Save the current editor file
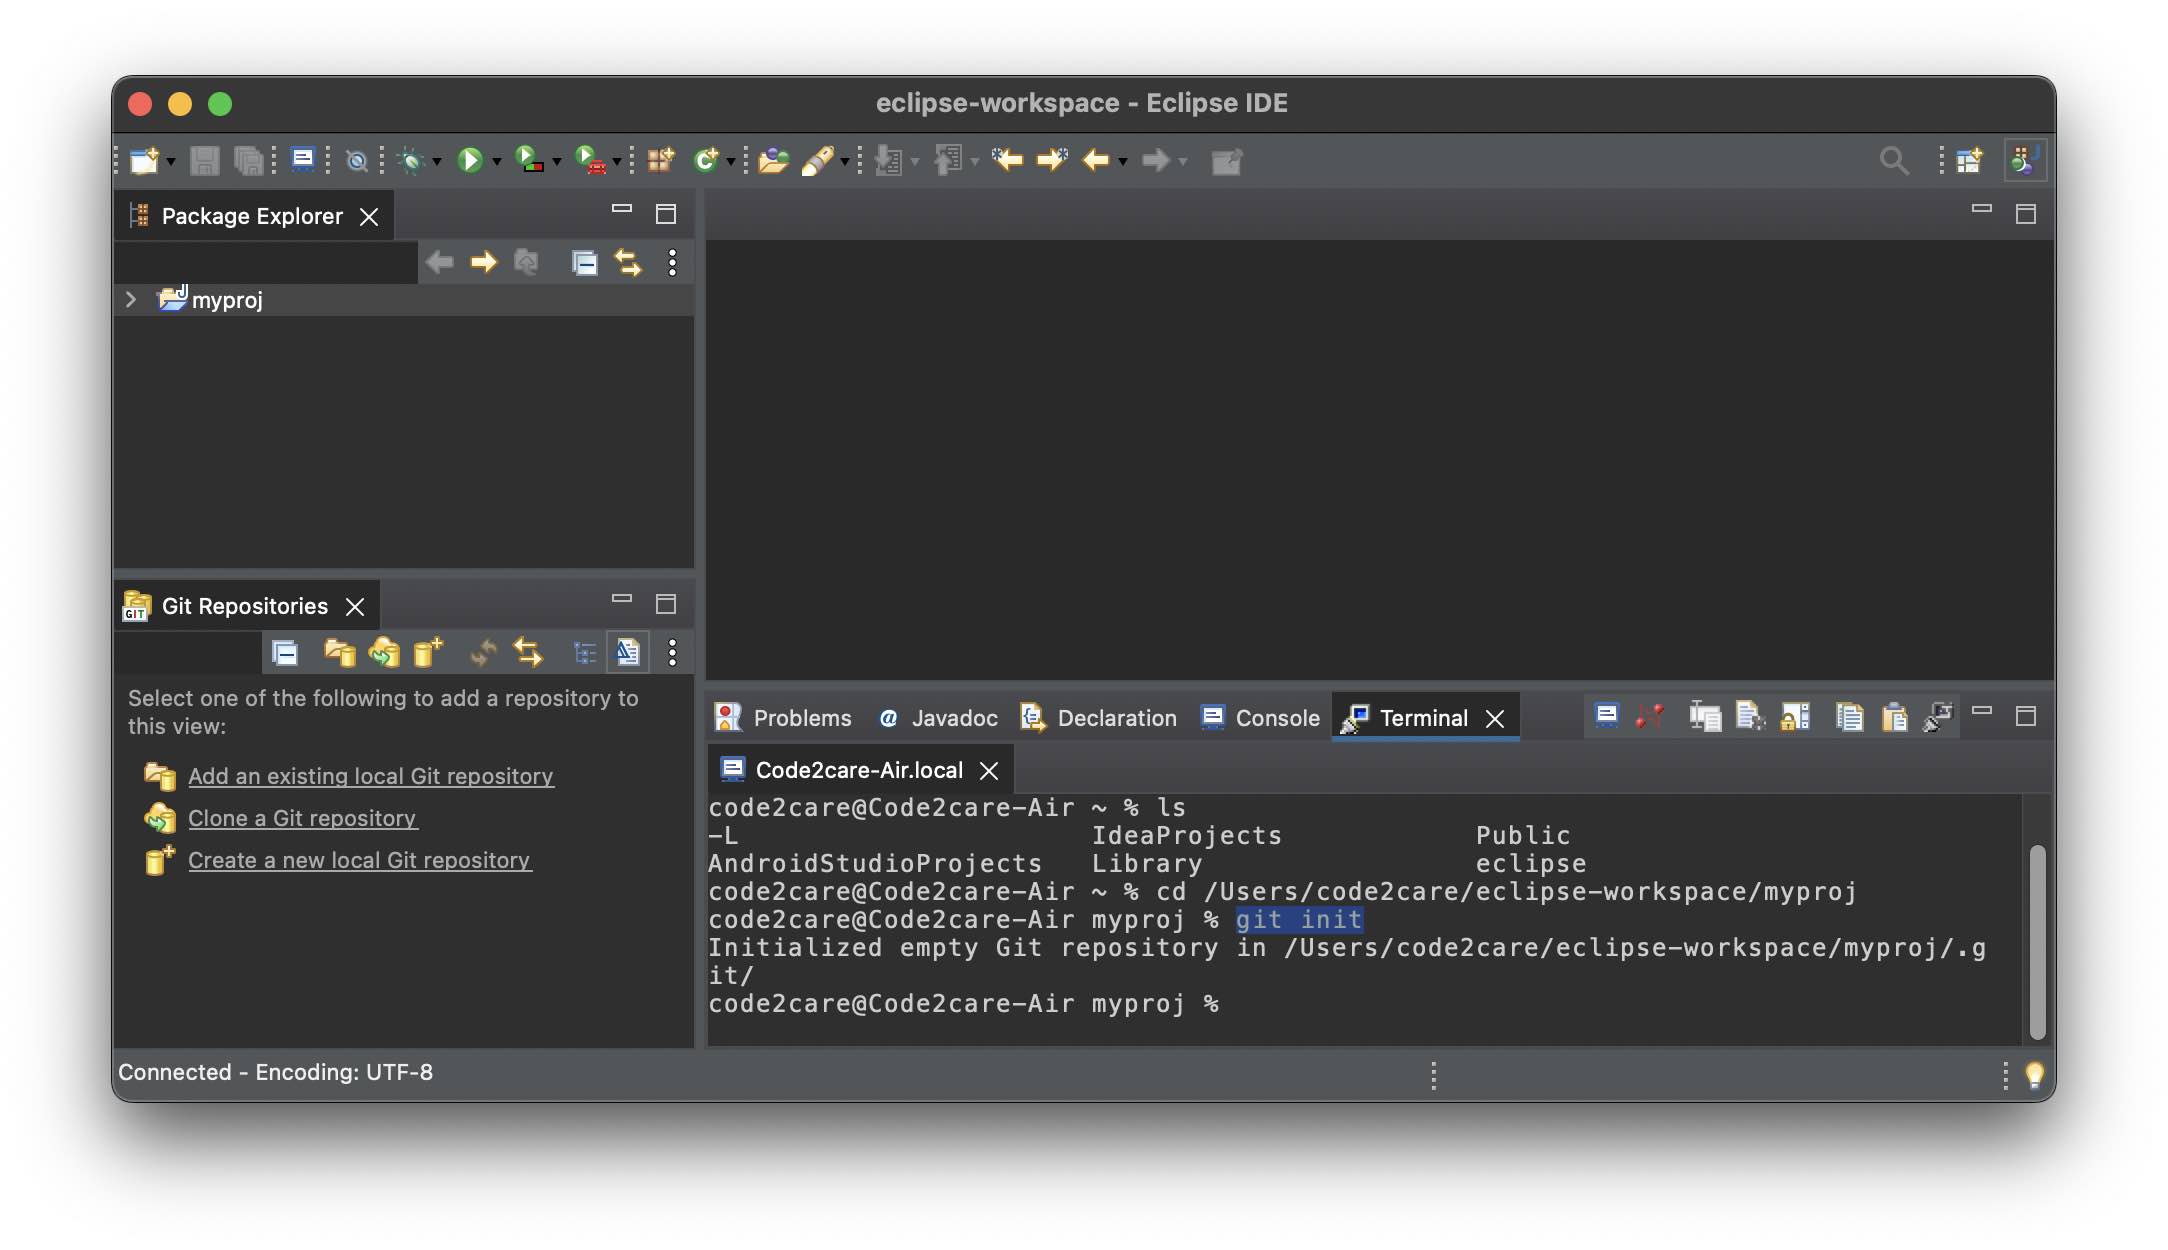The image size is (2168, 1250). (x=204, y=160)
